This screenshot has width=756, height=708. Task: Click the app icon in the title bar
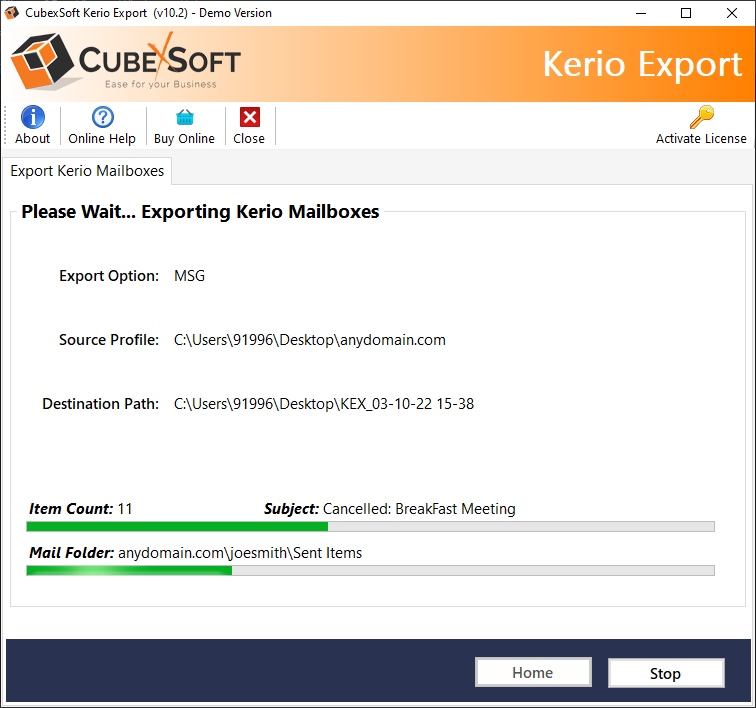click(13, 13)
